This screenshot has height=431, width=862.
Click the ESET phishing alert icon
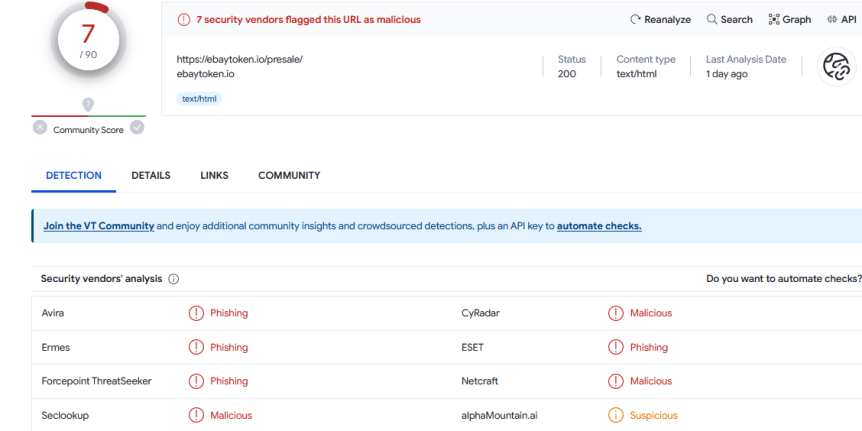[615, 347]
